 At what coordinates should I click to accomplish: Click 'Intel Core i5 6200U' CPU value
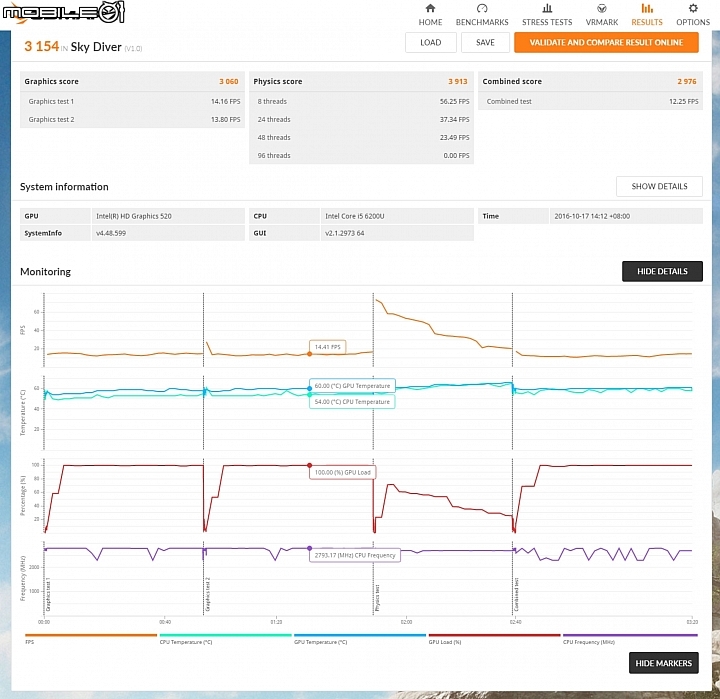pyautogui.click(x=354, y=216)
